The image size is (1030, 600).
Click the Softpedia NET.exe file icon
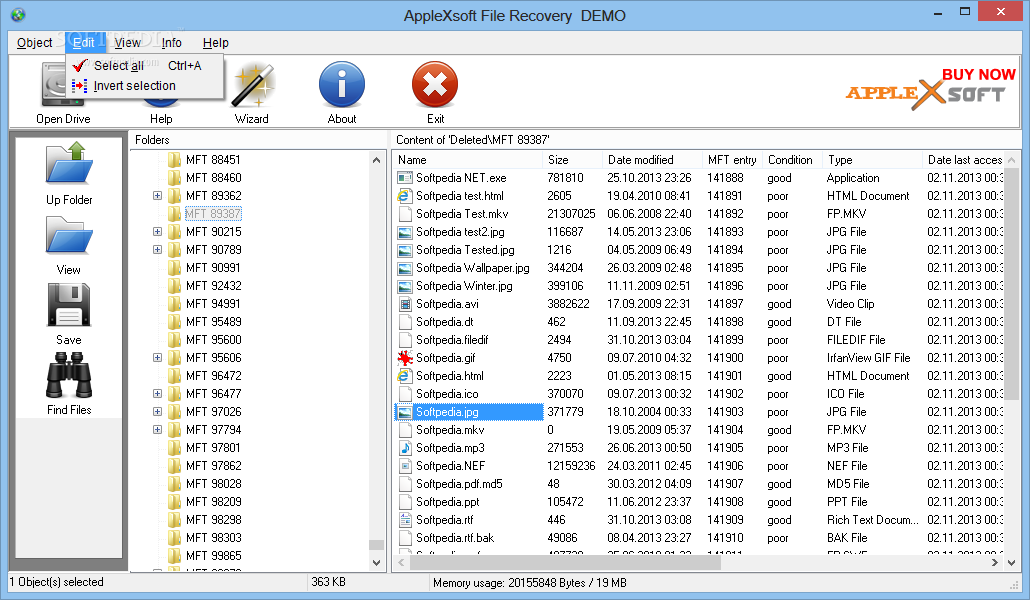pos(405,178)
